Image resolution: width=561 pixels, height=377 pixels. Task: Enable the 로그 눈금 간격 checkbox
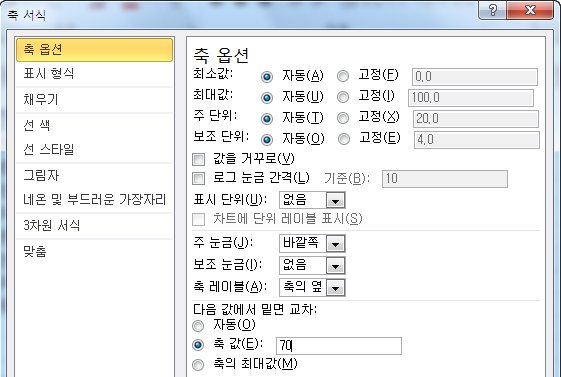[199, 178]
